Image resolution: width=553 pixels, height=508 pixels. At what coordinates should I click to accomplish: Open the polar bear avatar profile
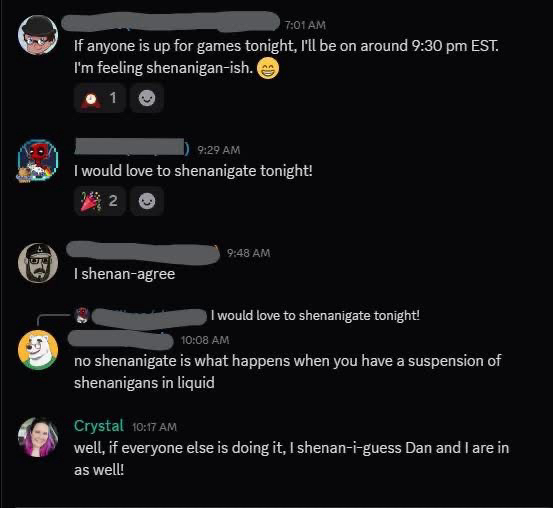[38, 350]
